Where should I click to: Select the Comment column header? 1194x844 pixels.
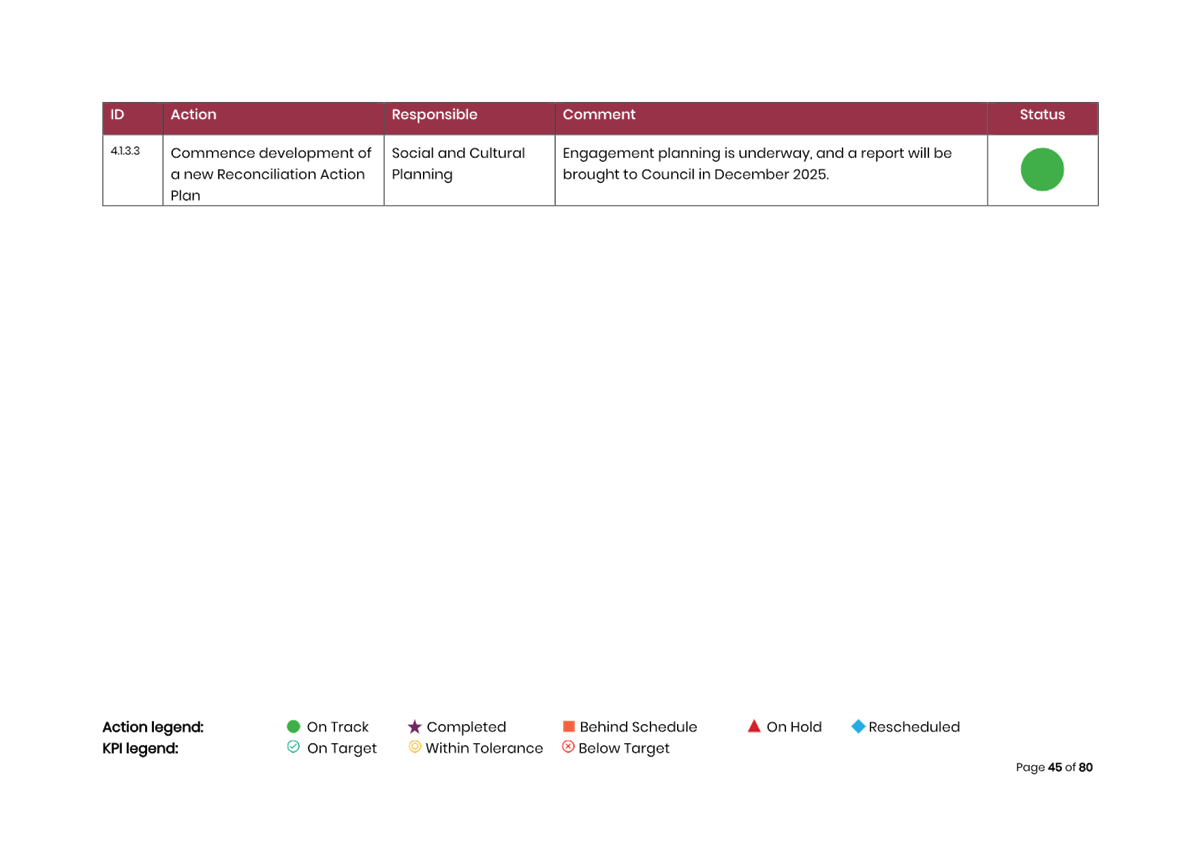pyautogui.click(x=599, y=115)
